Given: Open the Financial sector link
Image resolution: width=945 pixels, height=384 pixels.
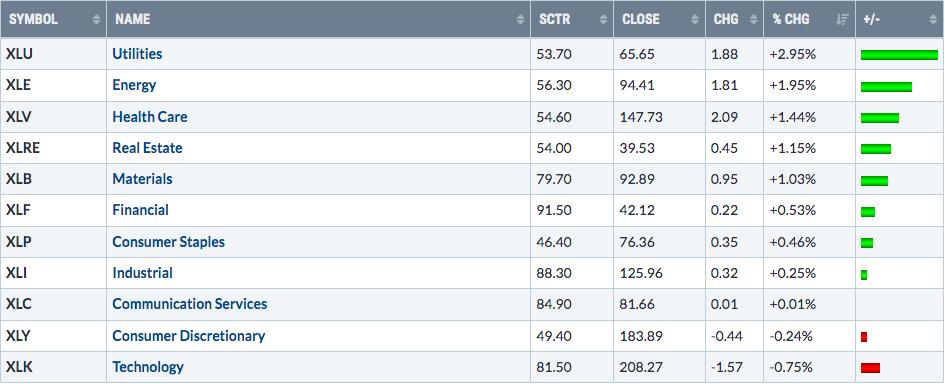Looking at the screenshot, I should point(140,210).
